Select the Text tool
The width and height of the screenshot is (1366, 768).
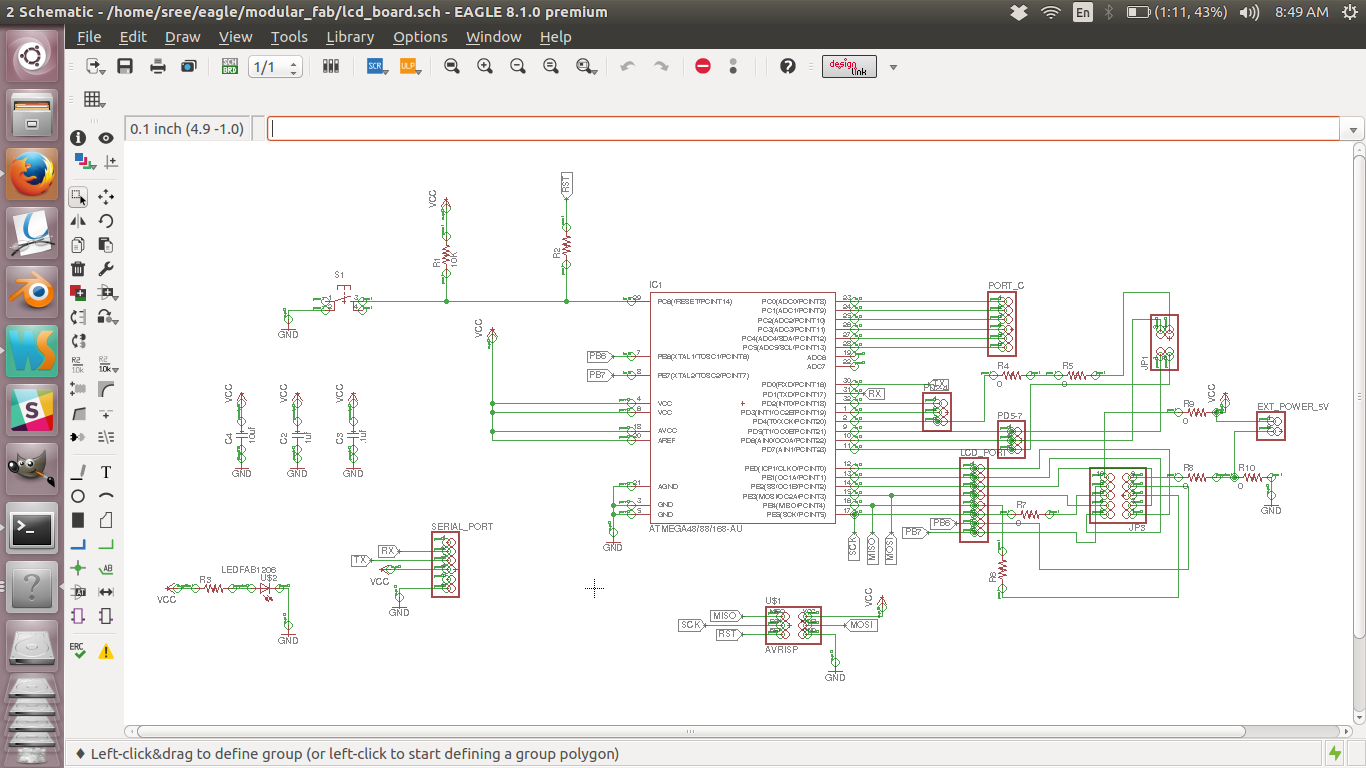[x=106, y=472]
